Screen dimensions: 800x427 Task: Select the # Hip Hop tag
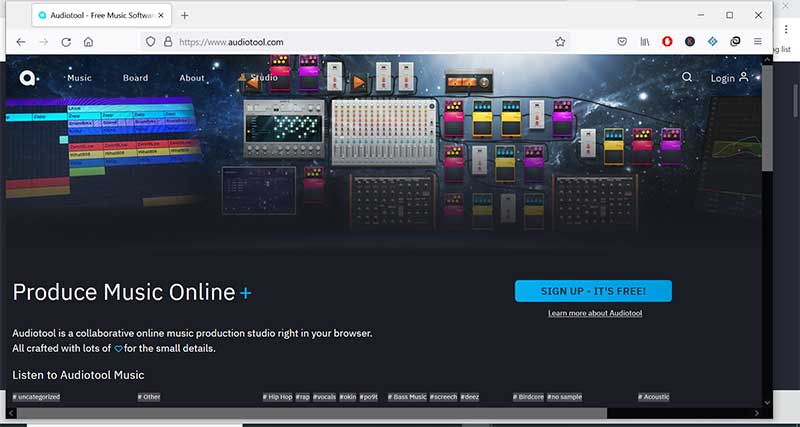(278, 397)
